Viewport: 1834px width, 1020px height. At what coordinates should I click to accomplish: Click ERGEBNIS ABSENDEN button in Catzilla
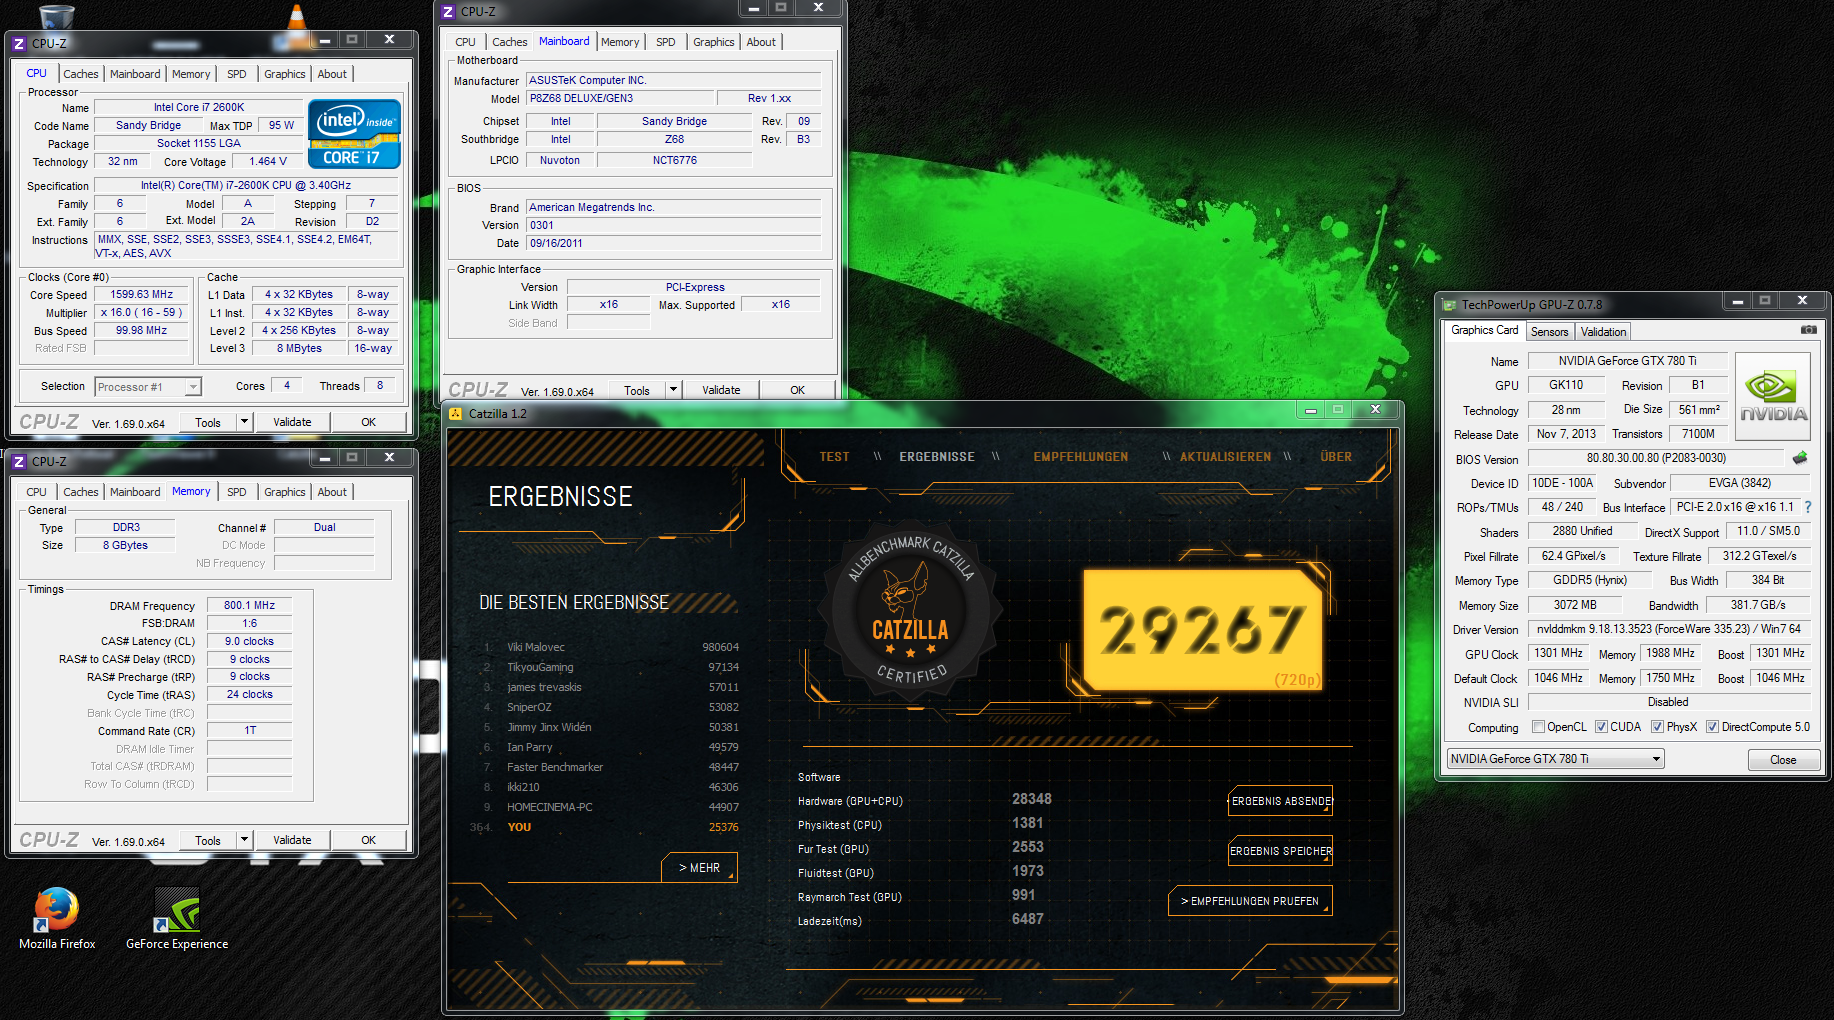click(x=1281, y=801)
